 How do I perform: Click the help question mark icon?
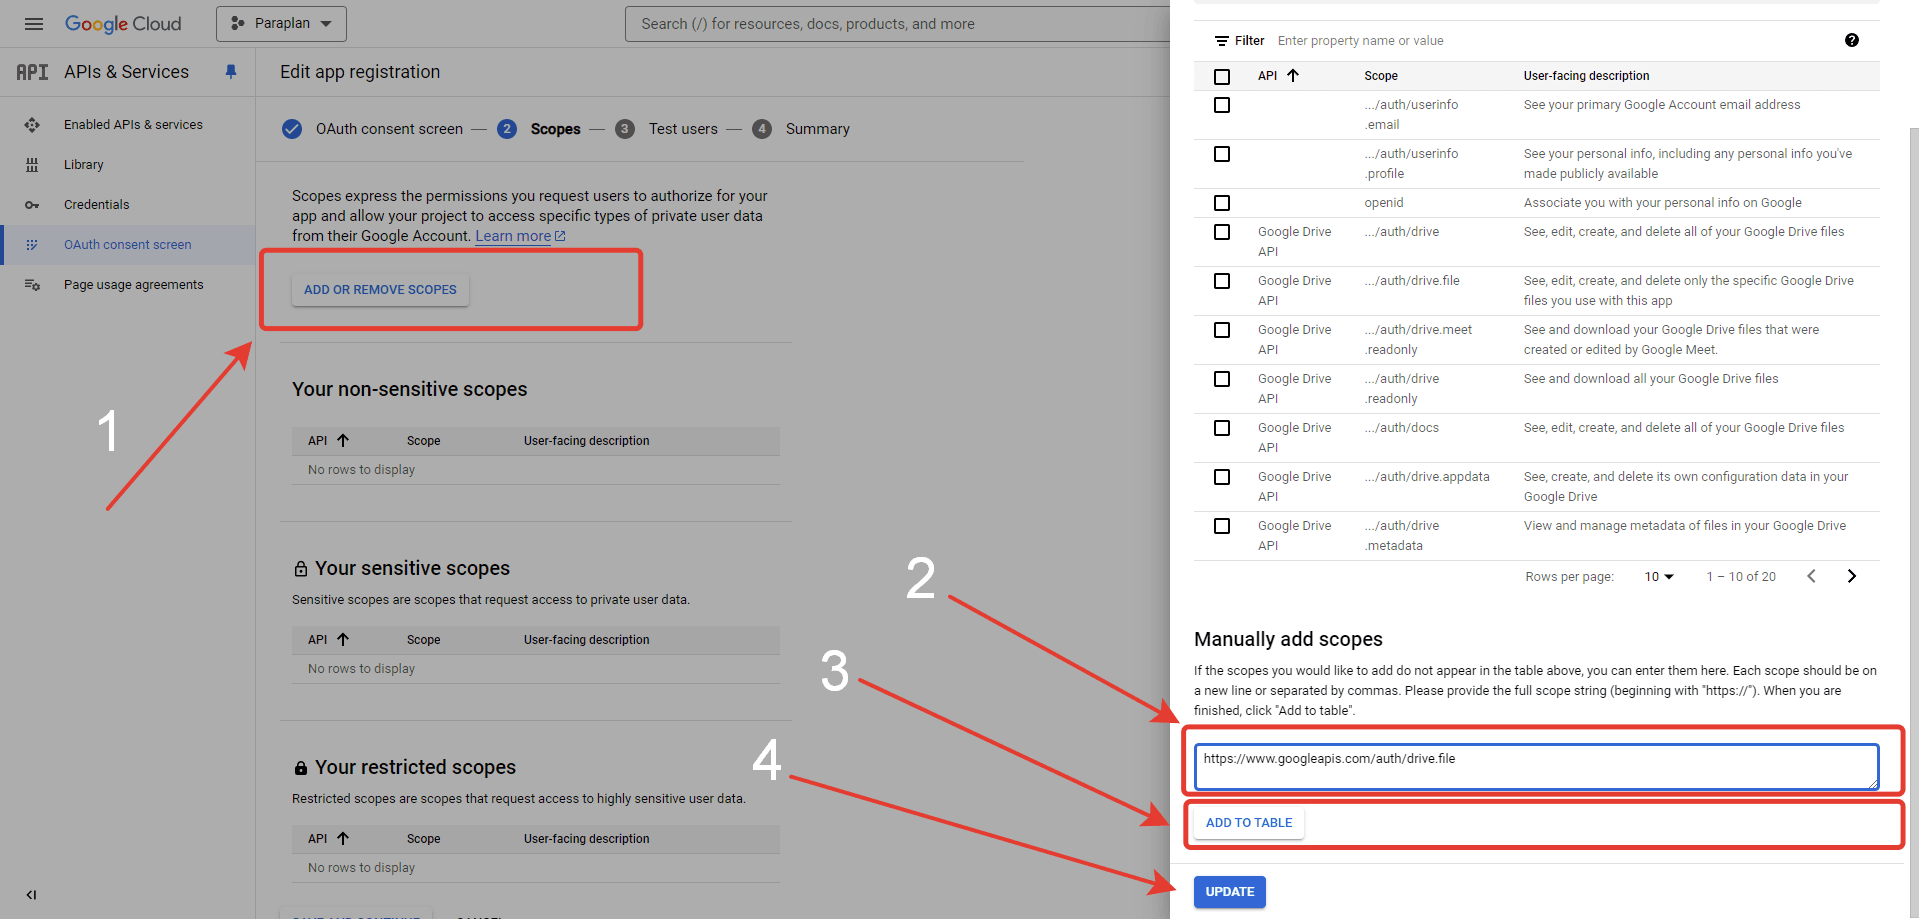pyautogui.click(x=1851, y=41)
